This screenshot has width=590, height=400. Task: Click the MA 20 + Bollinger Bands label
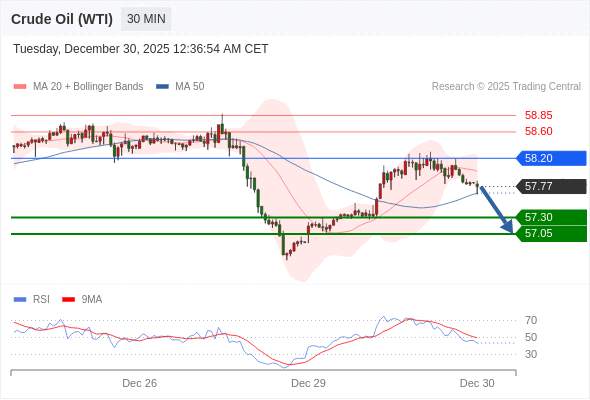tap(88, 87)
